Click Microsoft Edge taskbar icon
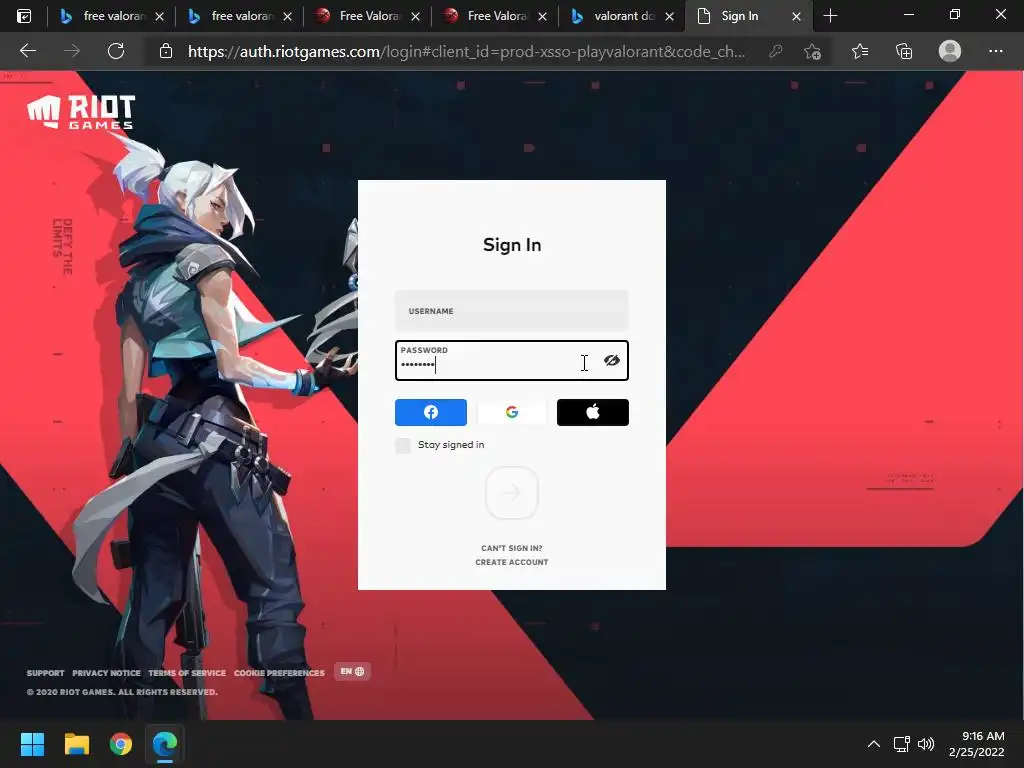 pos(165,744)
